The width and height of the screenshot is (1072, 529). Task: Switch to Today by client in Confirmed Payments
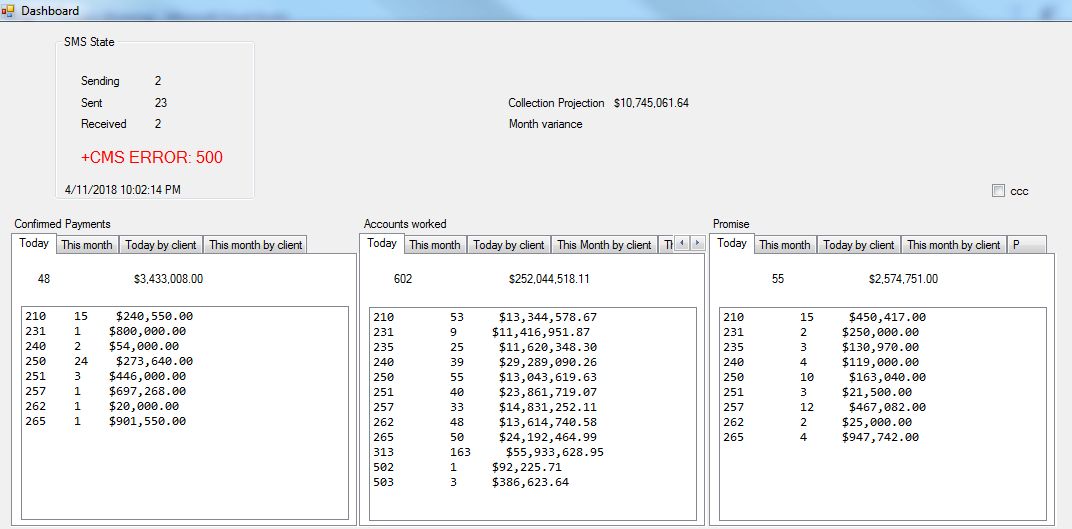(161, 245)
